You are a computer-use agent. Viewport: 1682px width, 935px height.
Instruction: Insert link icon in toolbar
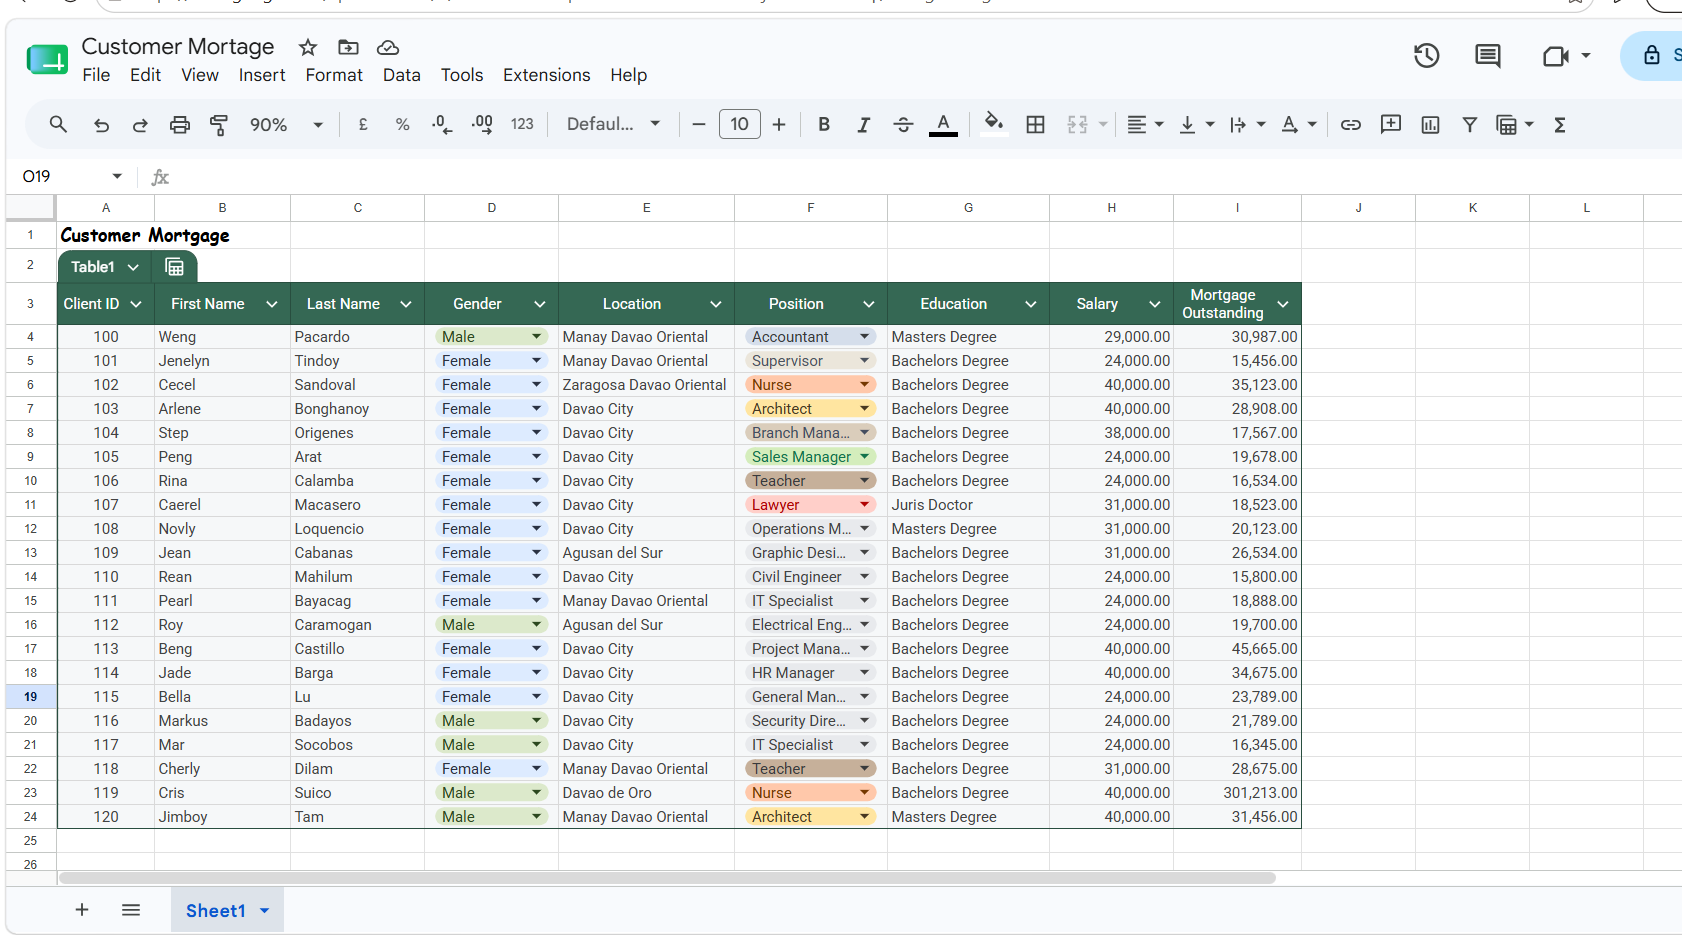pos(1351,124)
